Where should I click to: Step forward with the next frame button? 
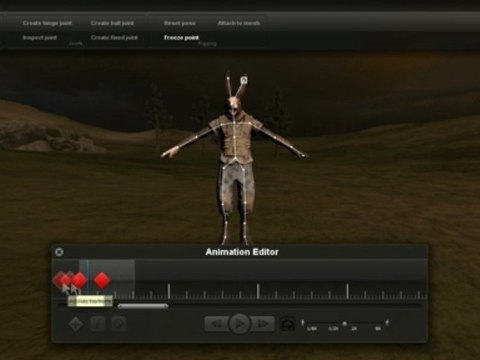click(262, 324)
